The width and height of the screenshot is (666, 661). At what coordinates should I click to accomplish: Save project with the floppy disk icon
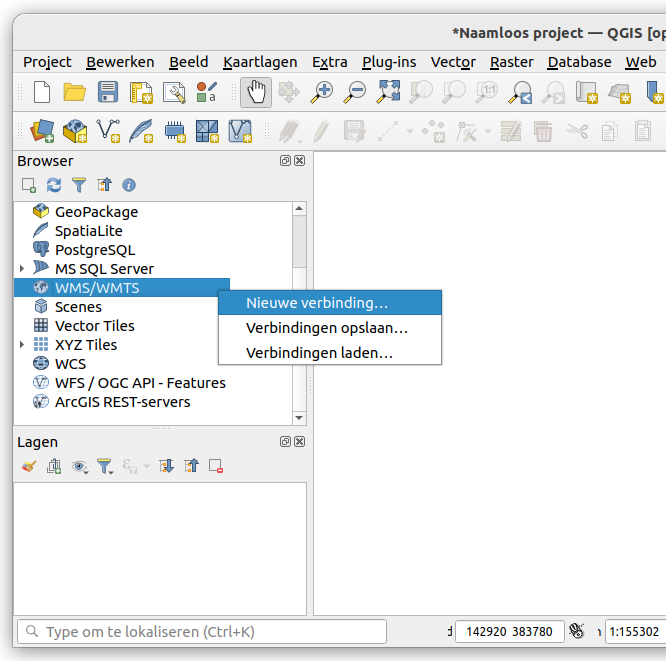(108, 92)
